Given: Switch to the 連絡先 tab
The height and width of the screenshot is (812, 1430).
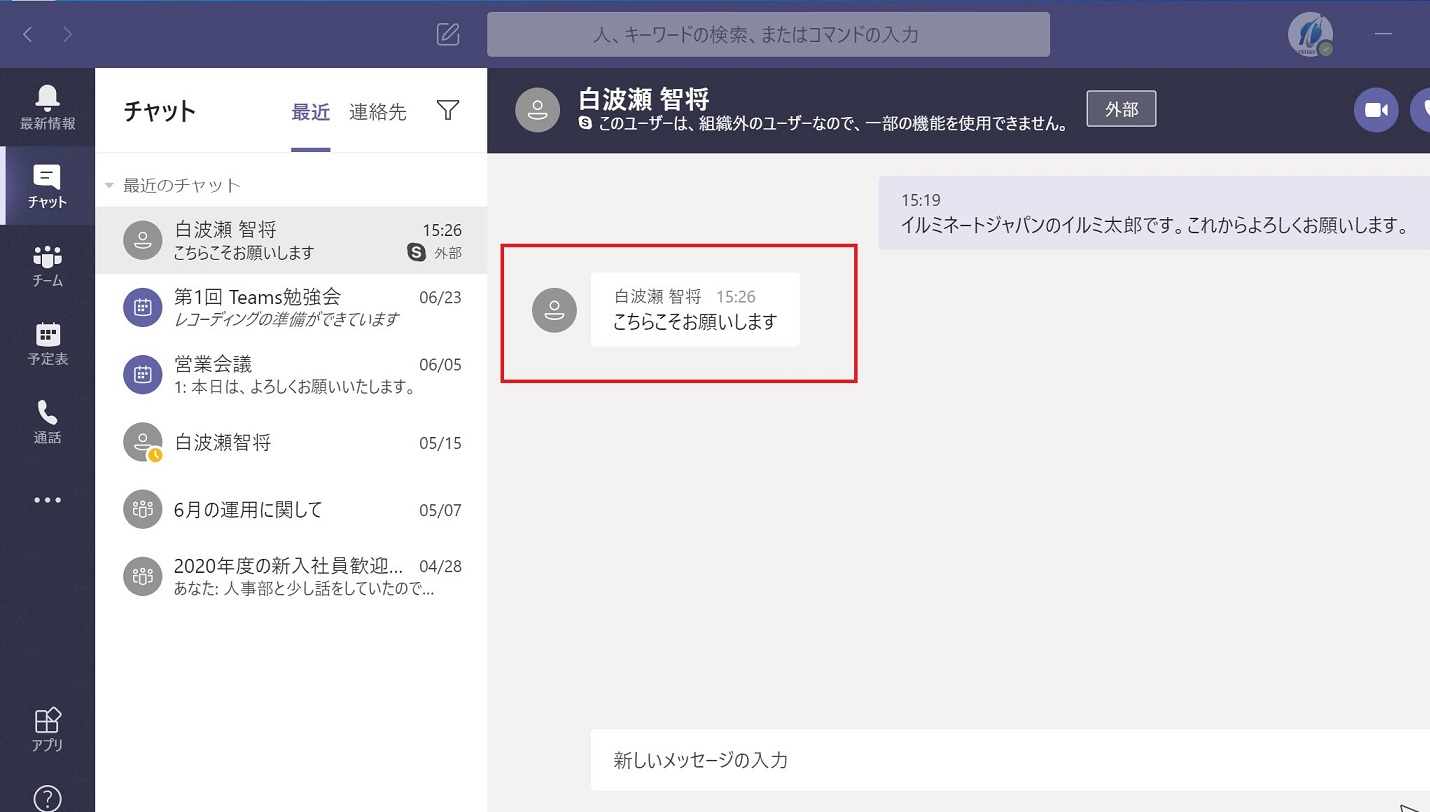Looking at the screenshot, I should [377, 112].
